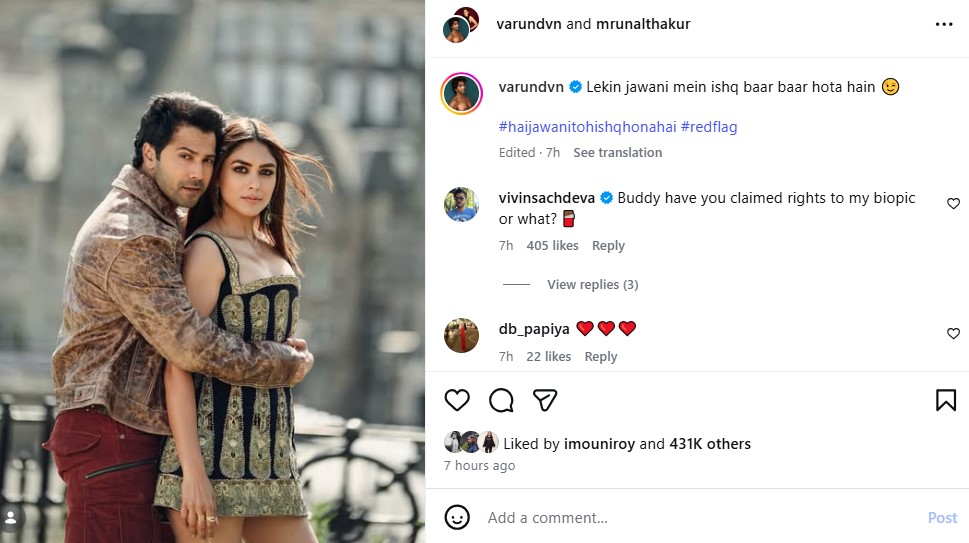Open varundvn's story profile picture

pos(462,94)
